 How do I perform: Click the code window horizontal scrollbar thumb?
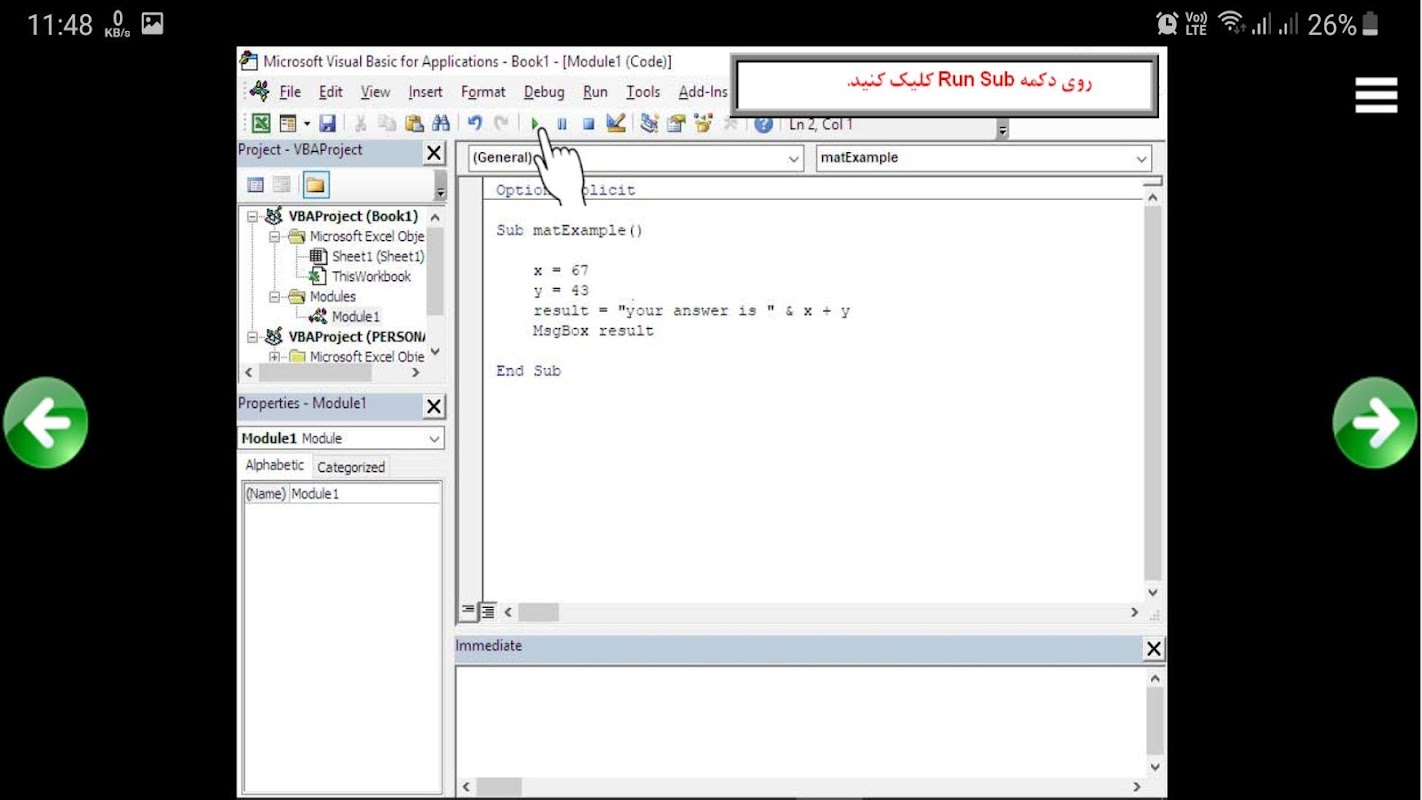click(x=538, y=612)
